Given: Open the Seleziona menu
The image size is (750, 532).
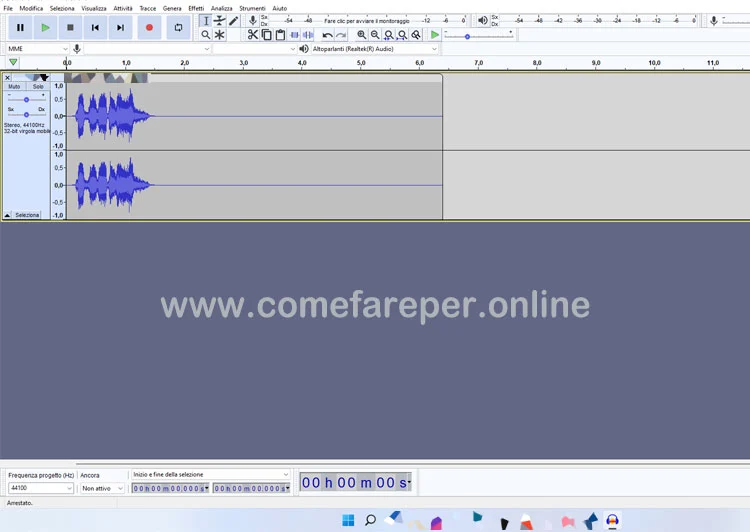Looking at the screenshot, I should pyautogui.click(x=62, y=8).
